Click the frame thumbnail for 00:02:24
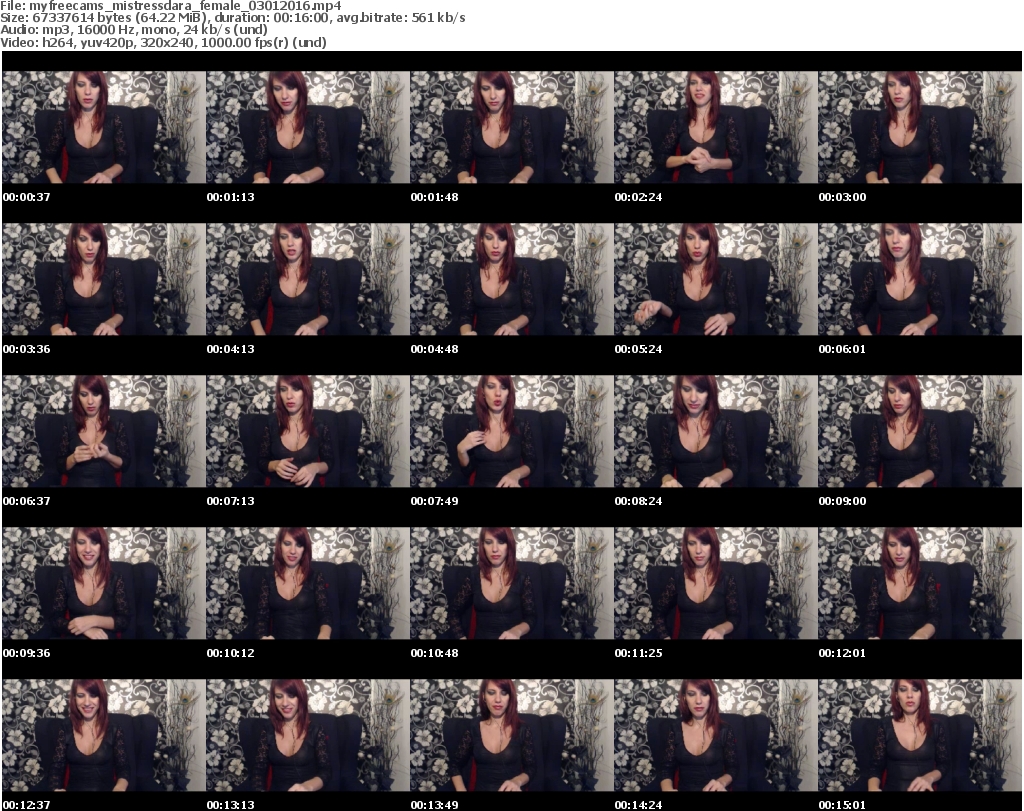This screenshot has width=1024, height=811. (x=716, y=127)
